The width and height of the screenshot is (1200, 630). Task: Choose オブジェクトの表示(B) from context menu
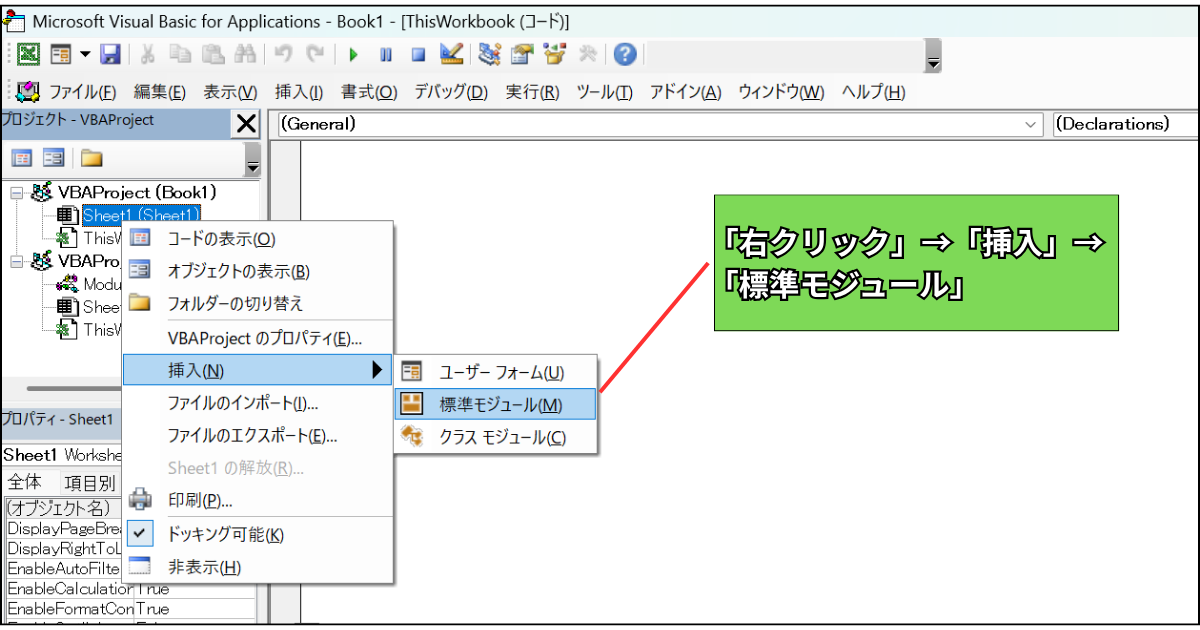pos(258,271)
